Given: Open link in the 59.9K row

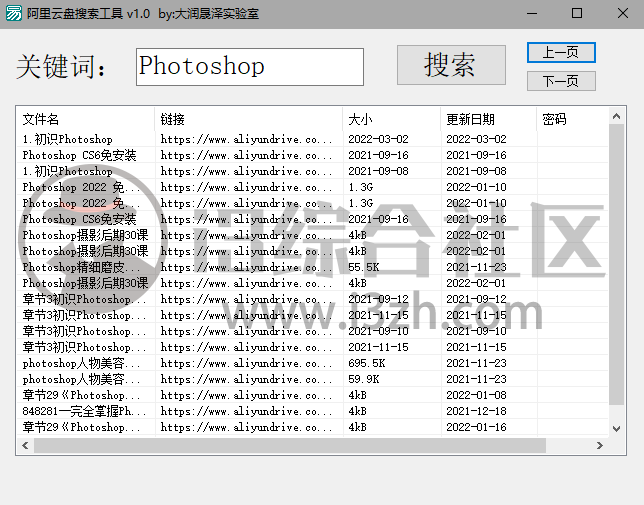Looking at the screenshot, I should (x=246, y=379).
